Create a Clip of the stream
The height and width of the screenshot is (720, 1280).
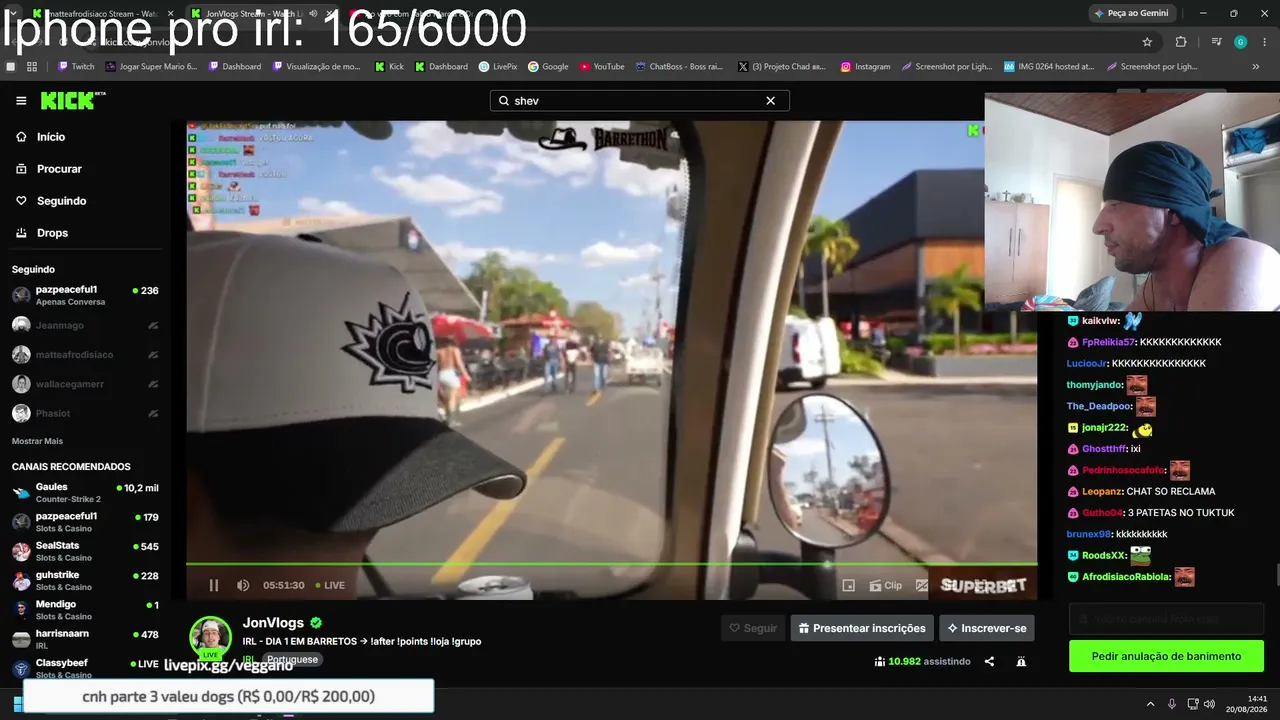coord(885,586)
